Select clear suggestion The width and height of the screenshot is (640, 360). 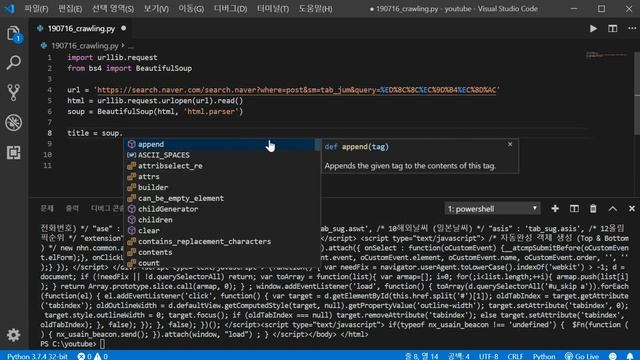click(220, 231)
